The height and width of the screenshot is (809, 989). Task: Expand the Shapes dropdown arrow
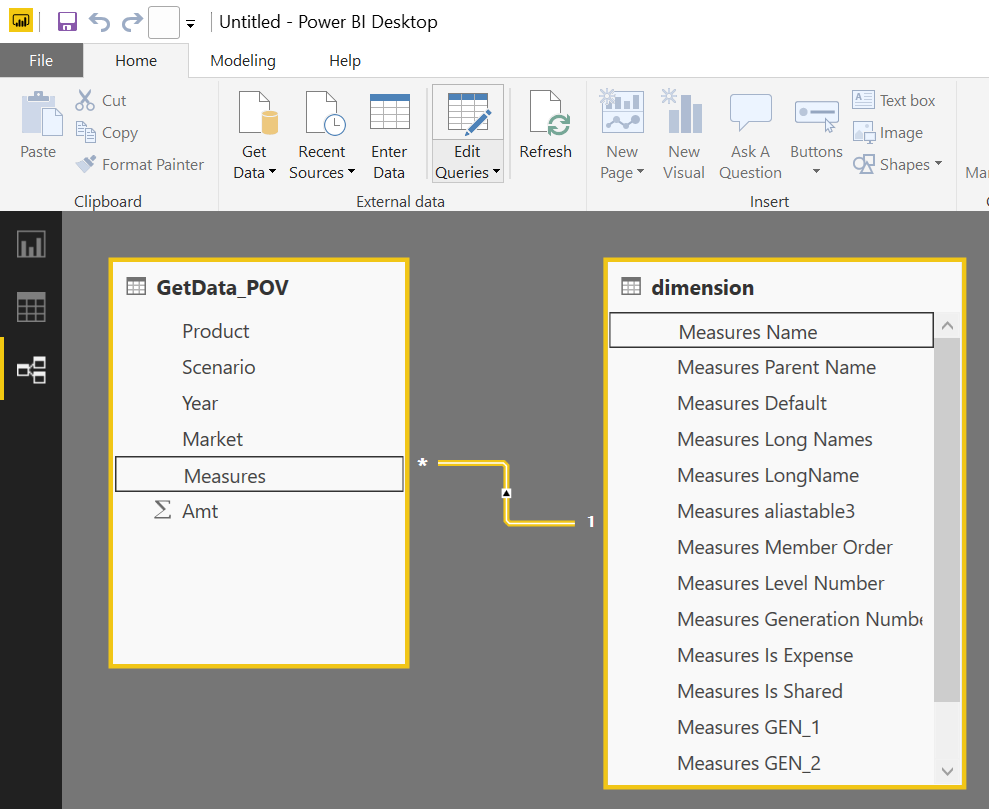(x=938, y=163)
